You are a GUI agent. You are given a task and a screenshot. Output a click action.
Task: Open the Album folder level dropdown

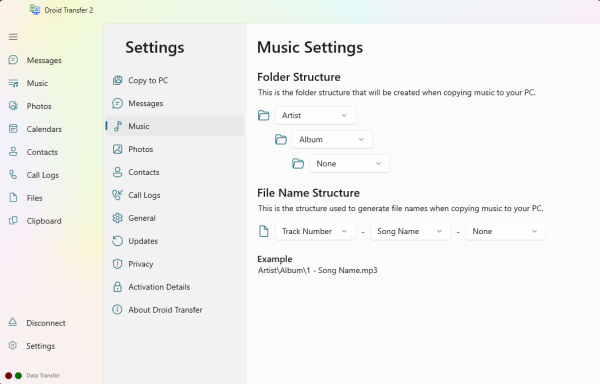coord(333,140)
